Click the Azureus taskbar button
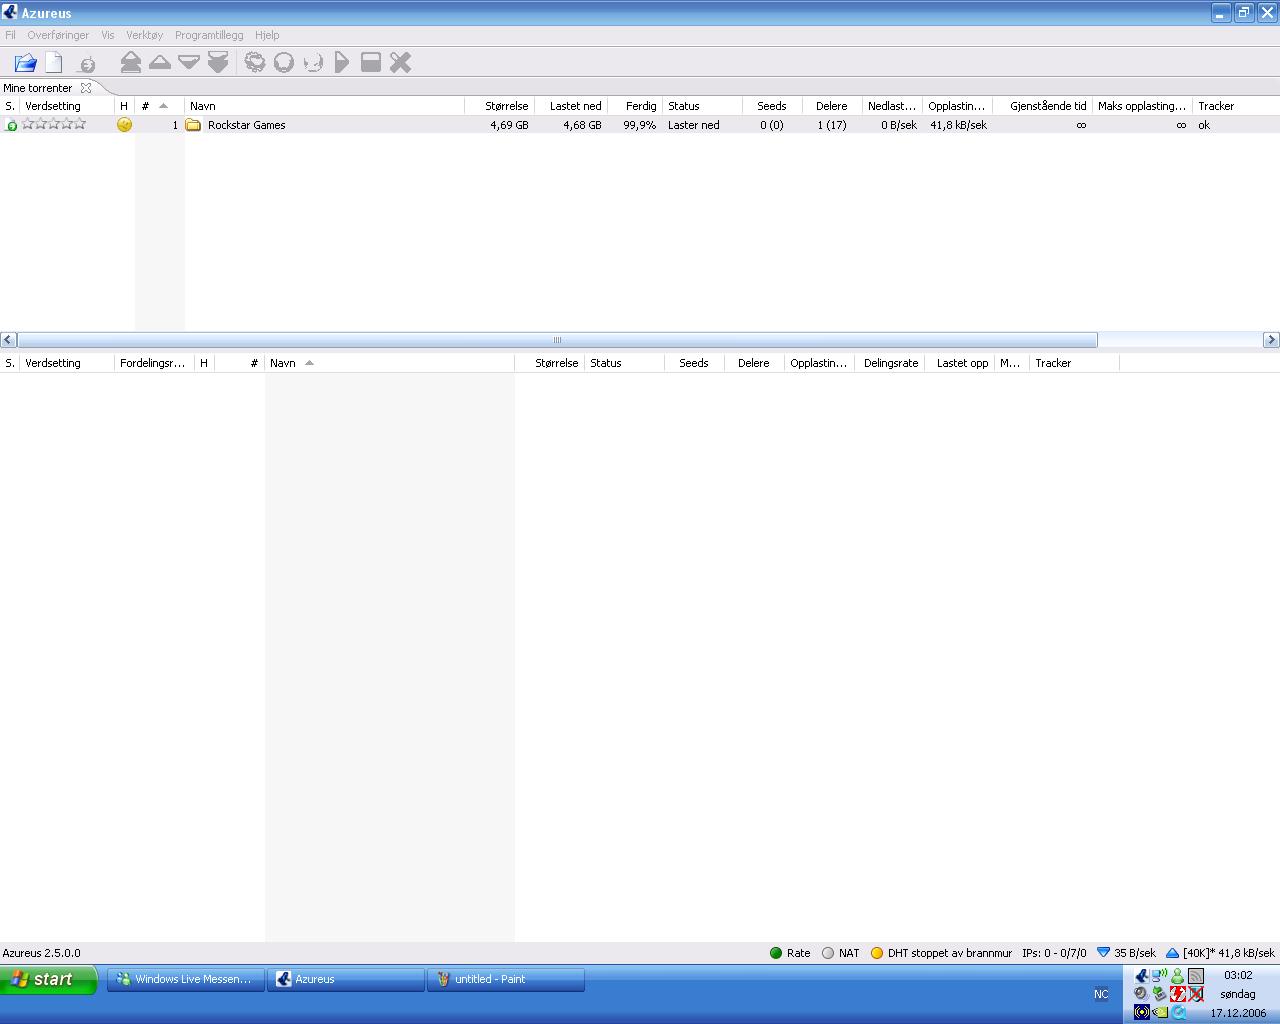This screenshot has width=1280, height=1024. 345,979
